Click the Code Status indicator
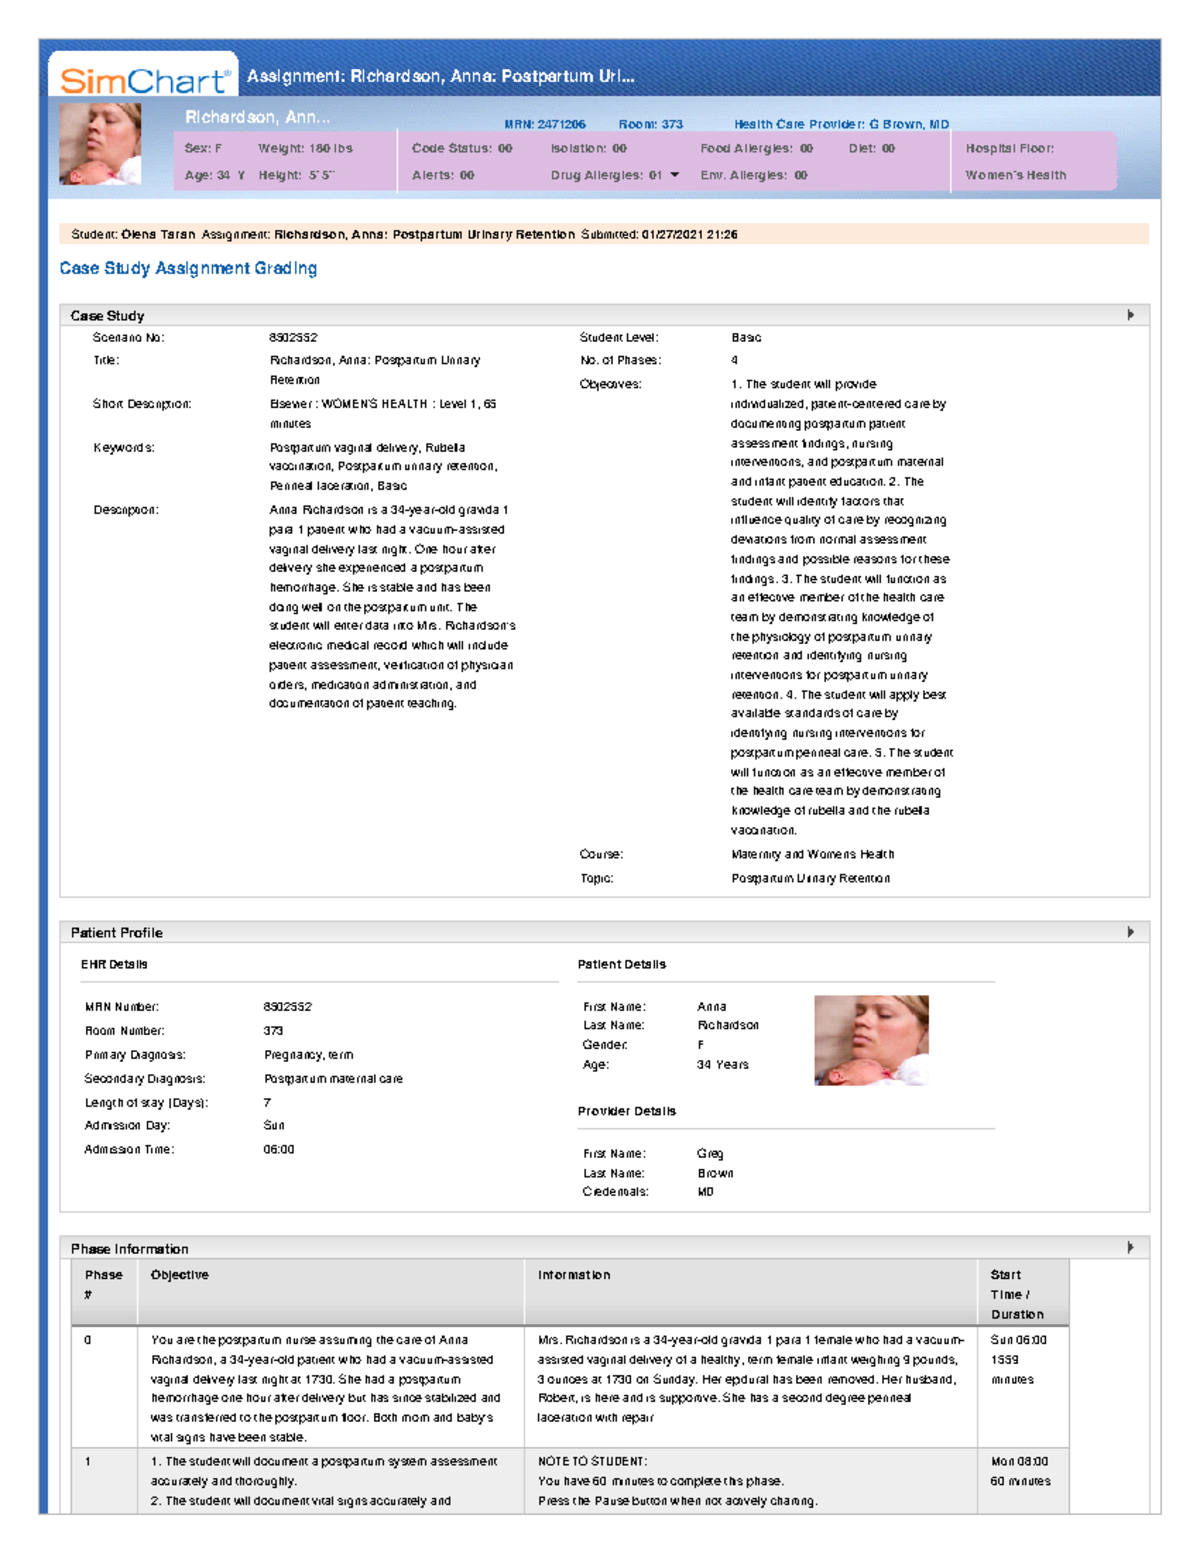The width and height of the screenshot is (1200, 1553). coord(461,148)
